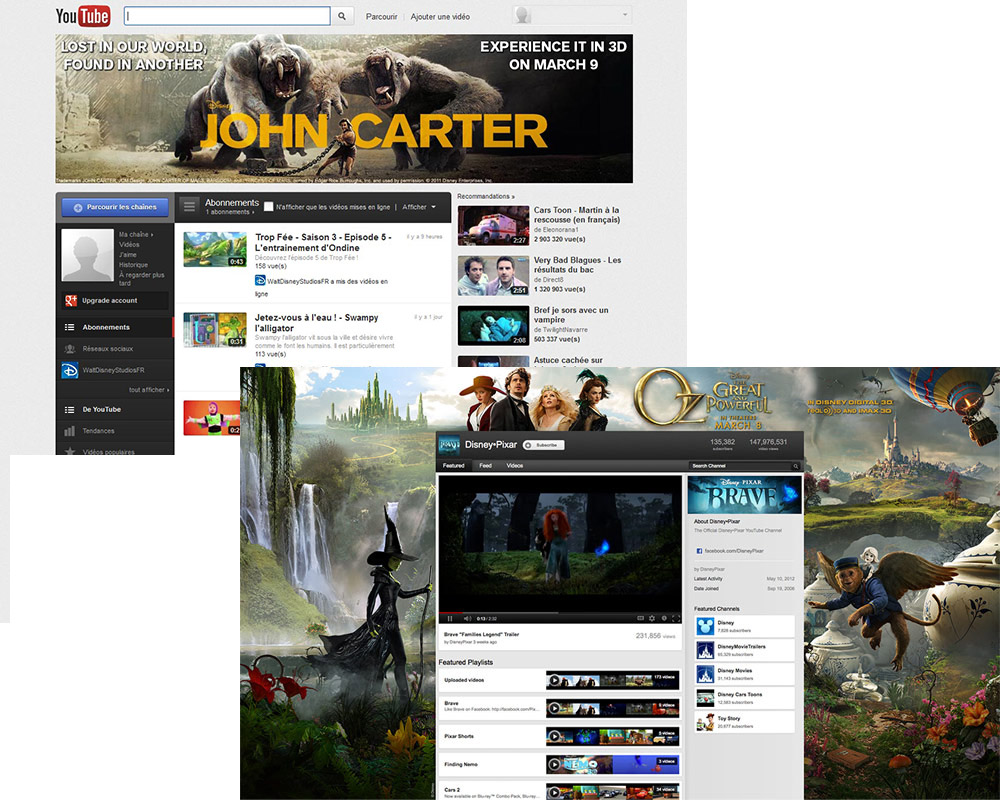Click into the YouTube search field
Image resolution: width=1000 pixels, height=800 pixels.
tap(227, 16)
